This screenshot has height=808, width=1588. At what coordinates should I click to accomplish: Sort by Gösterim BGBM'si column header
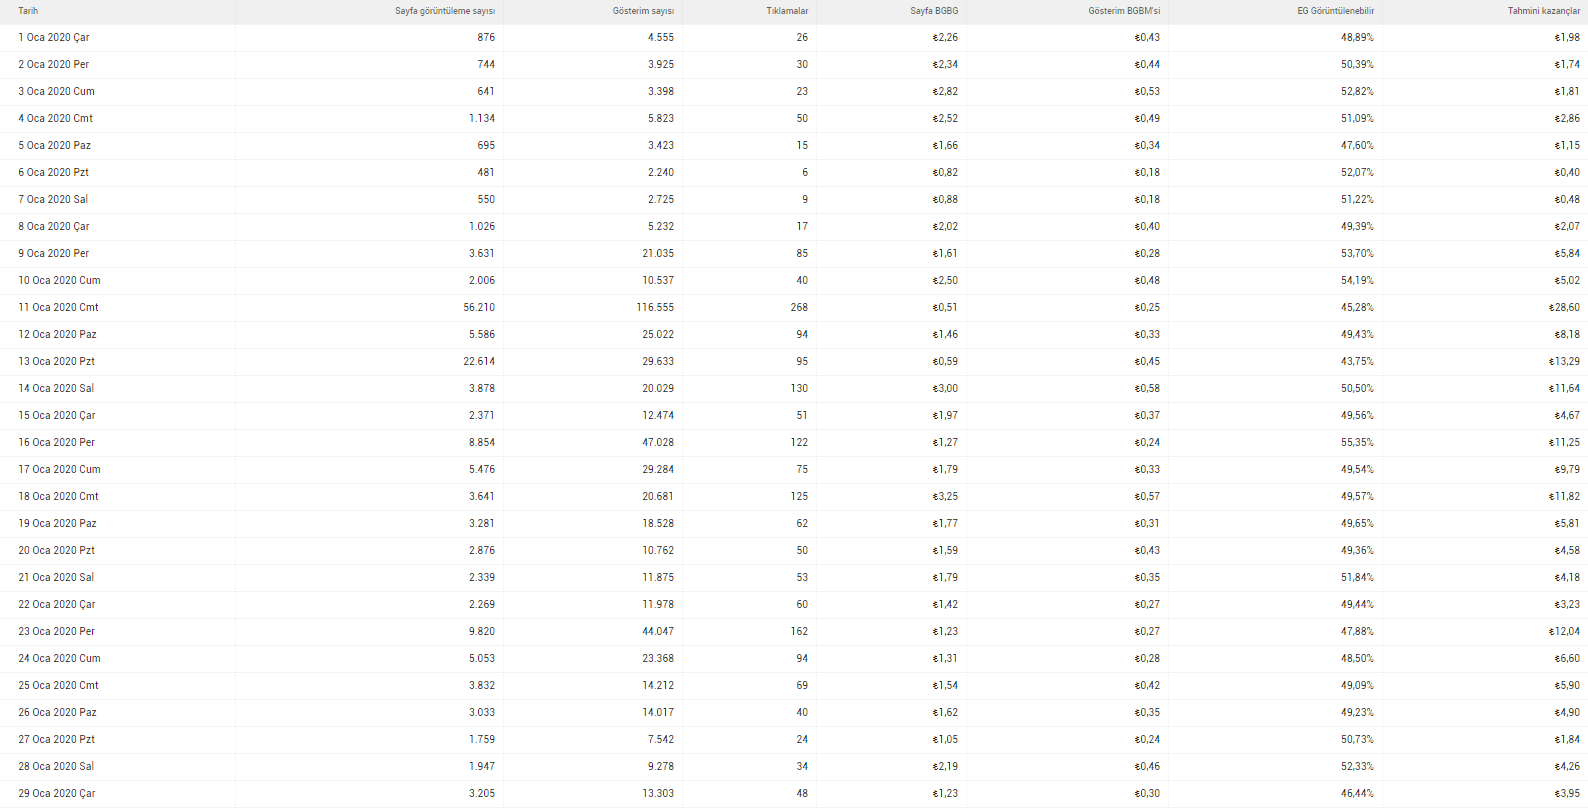[x=1124, y=11]
